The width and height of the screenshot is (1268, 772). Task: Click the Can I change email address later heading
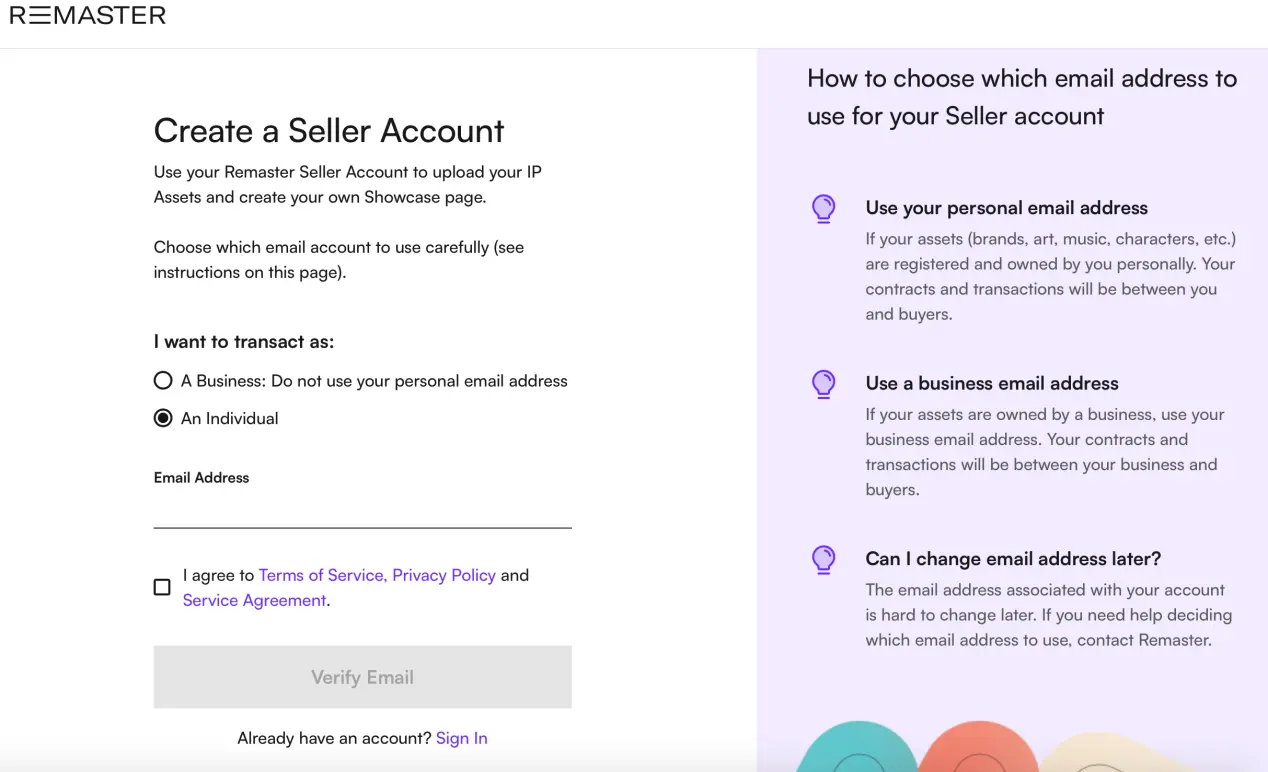click(1013, 558)
